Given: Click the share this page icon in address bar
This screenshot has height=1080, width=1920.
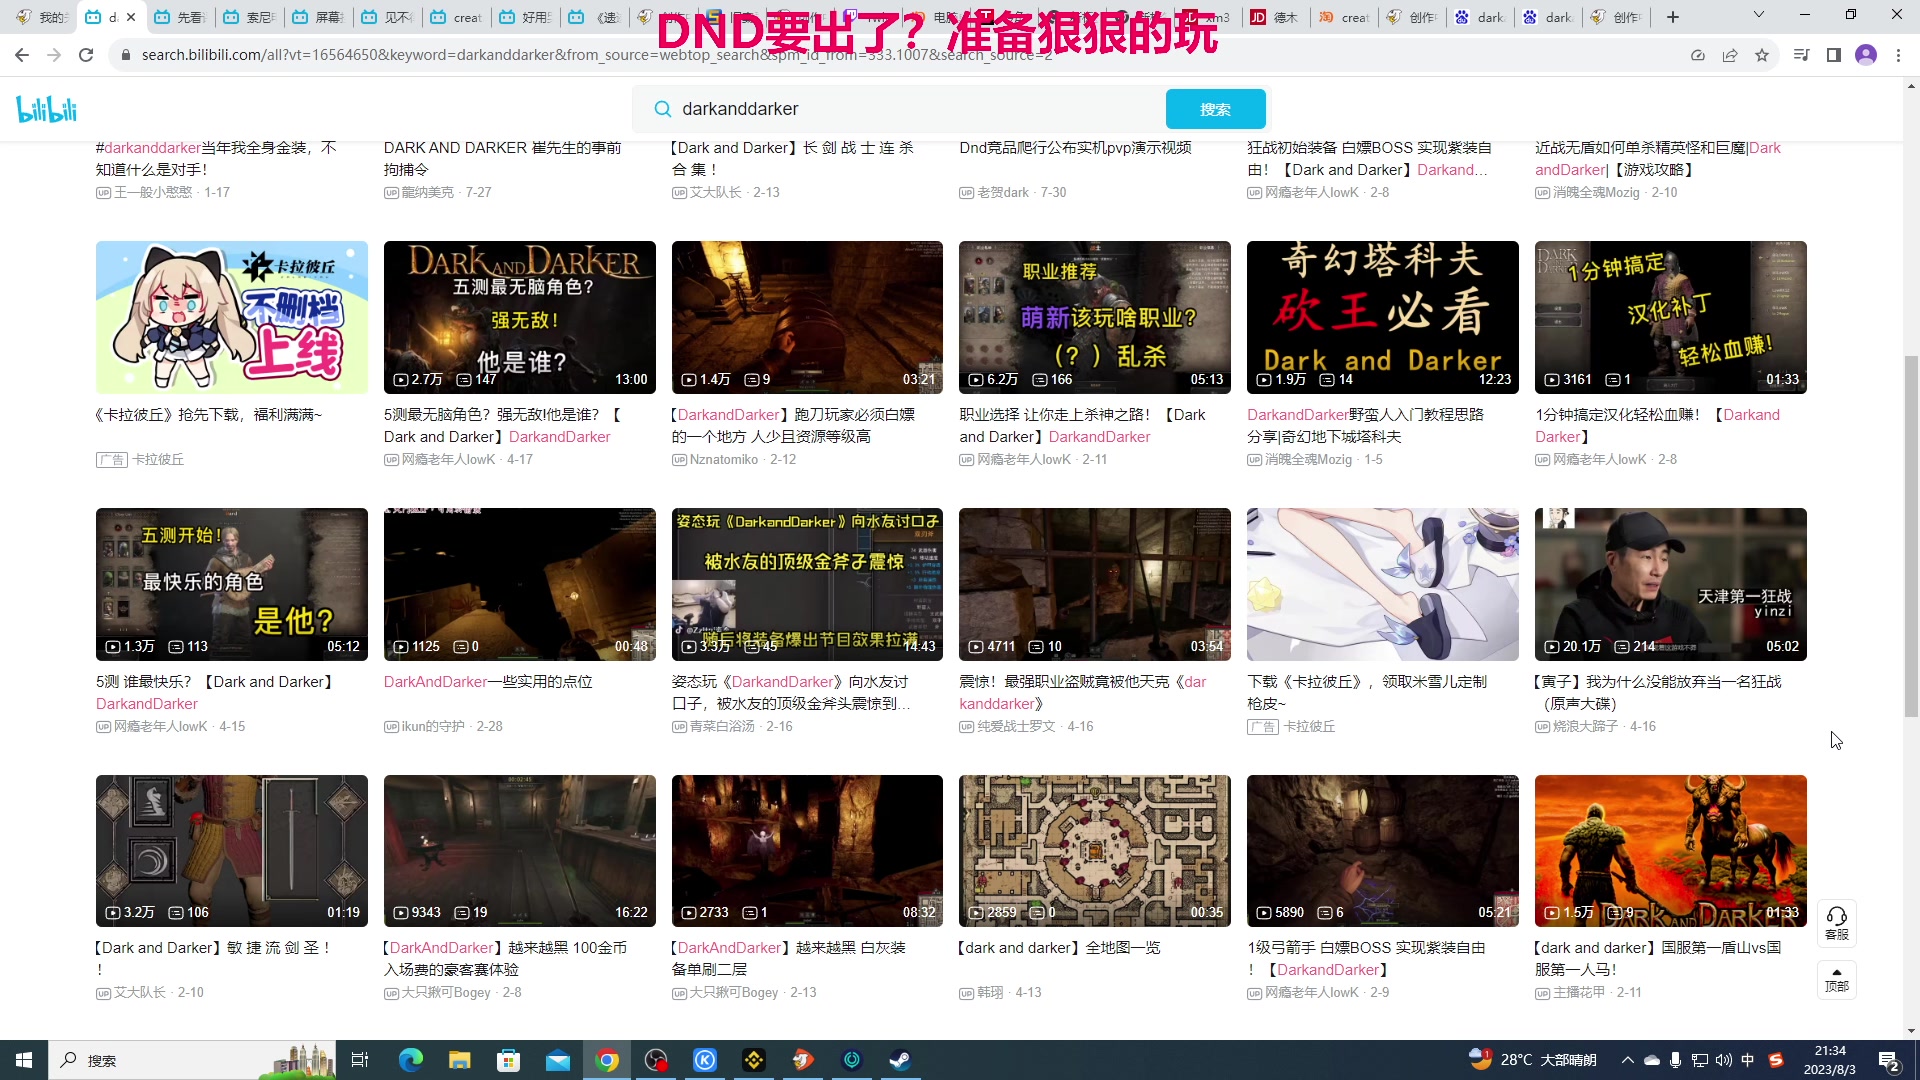Looking at the screenshot, I should pyautogui.click(x=1730, y=55).
